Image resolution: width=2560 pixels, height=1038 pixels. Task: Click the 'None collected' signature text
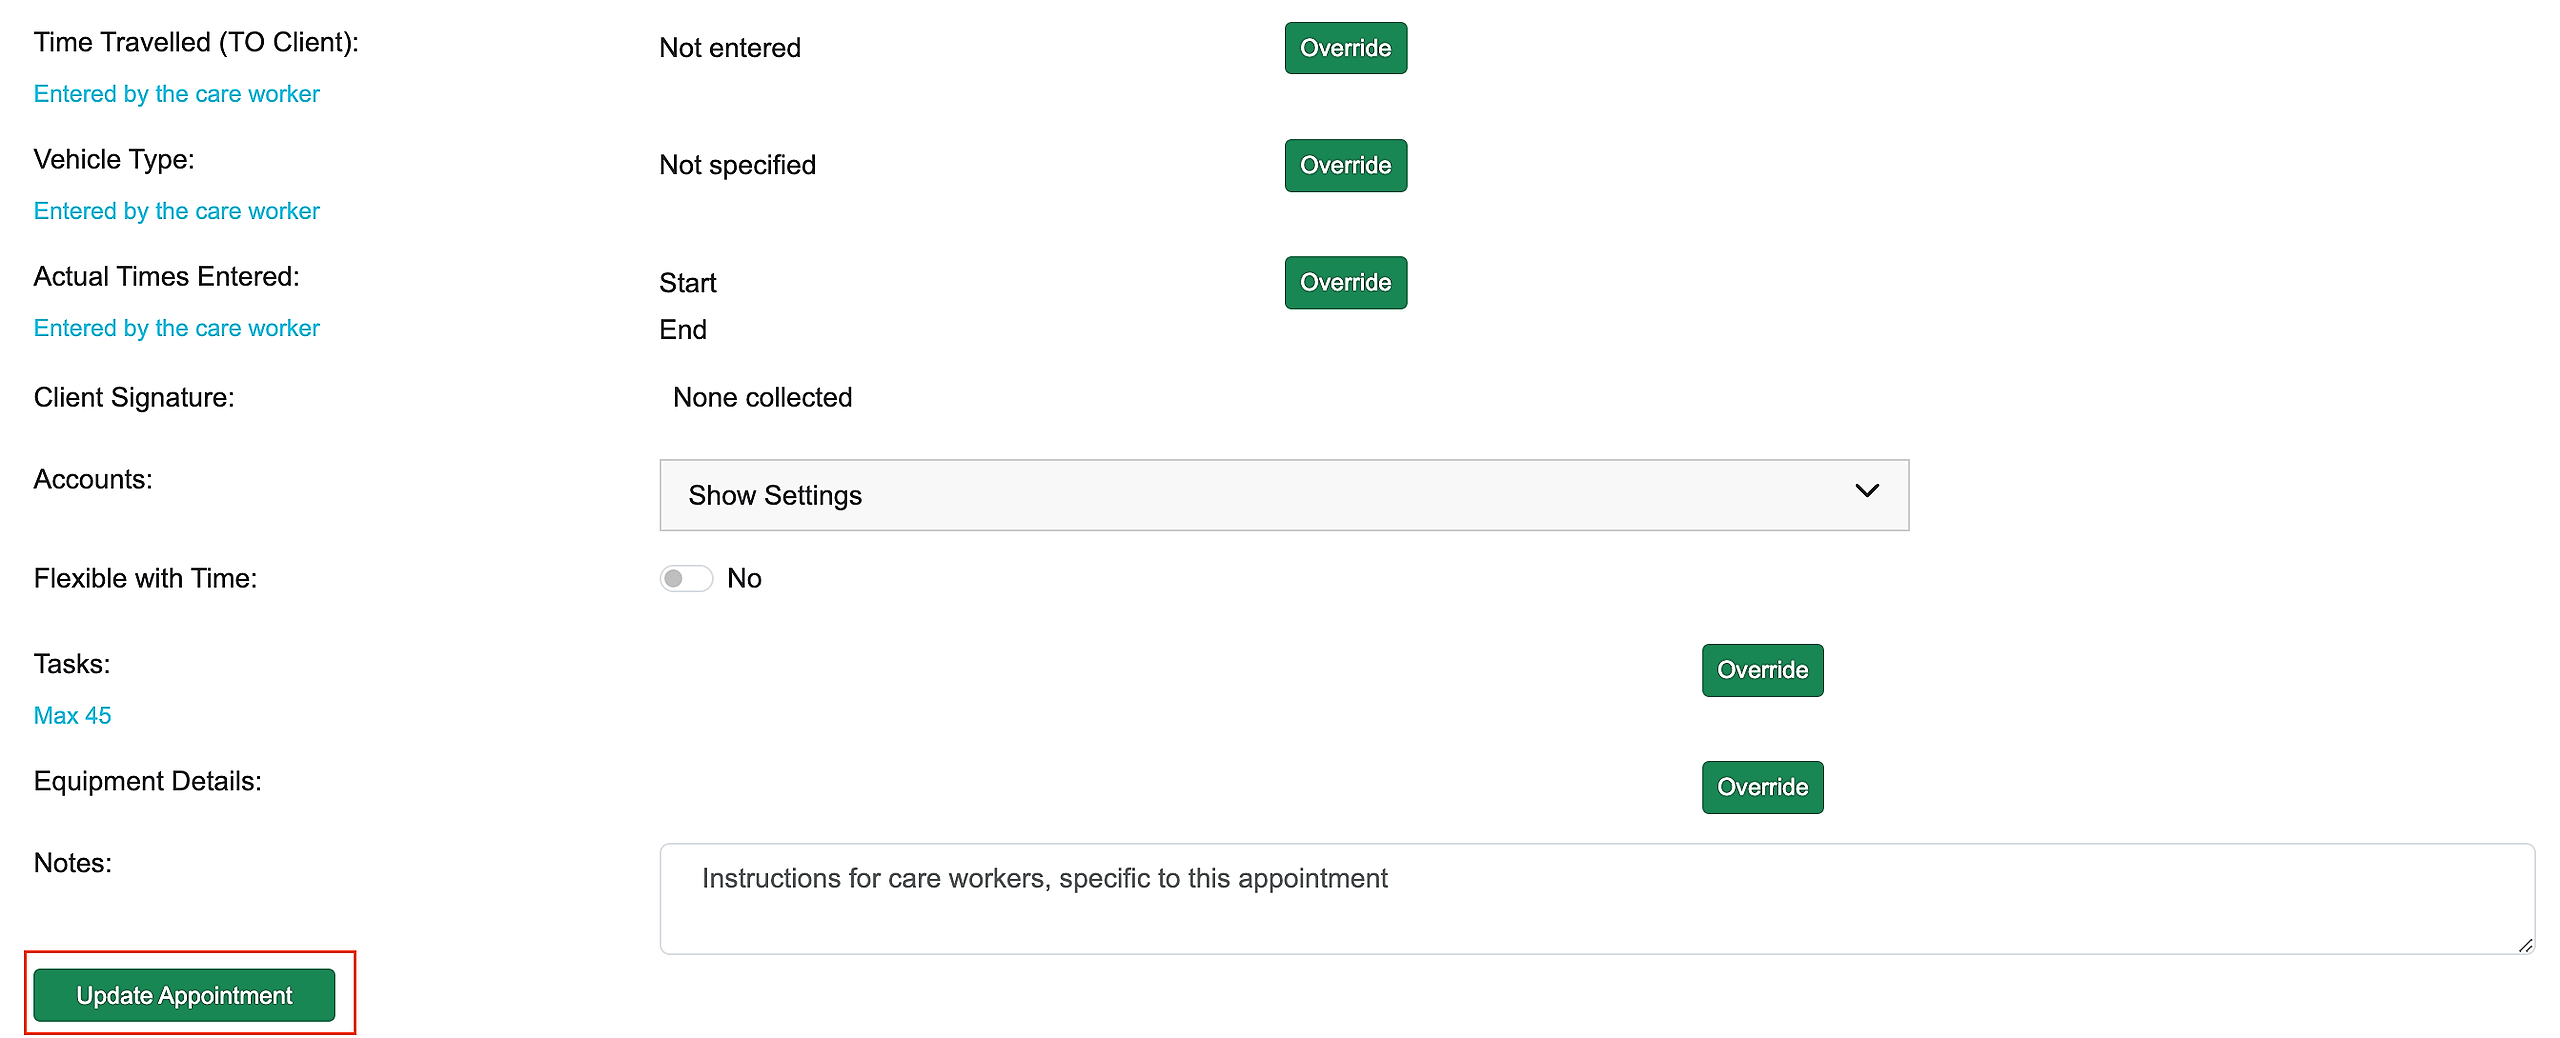[x=762, y=398]
